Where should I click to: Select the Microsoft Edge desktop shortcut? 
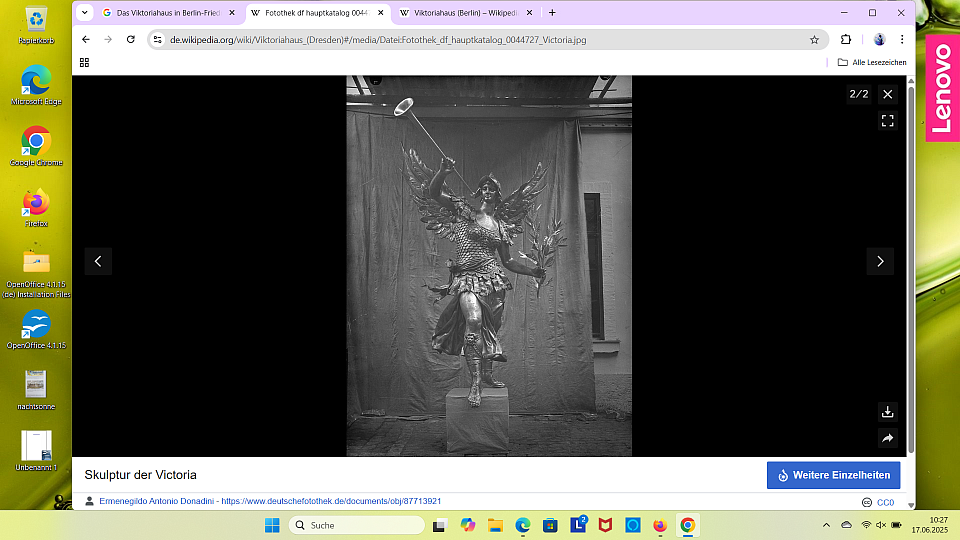click(36, 84)
